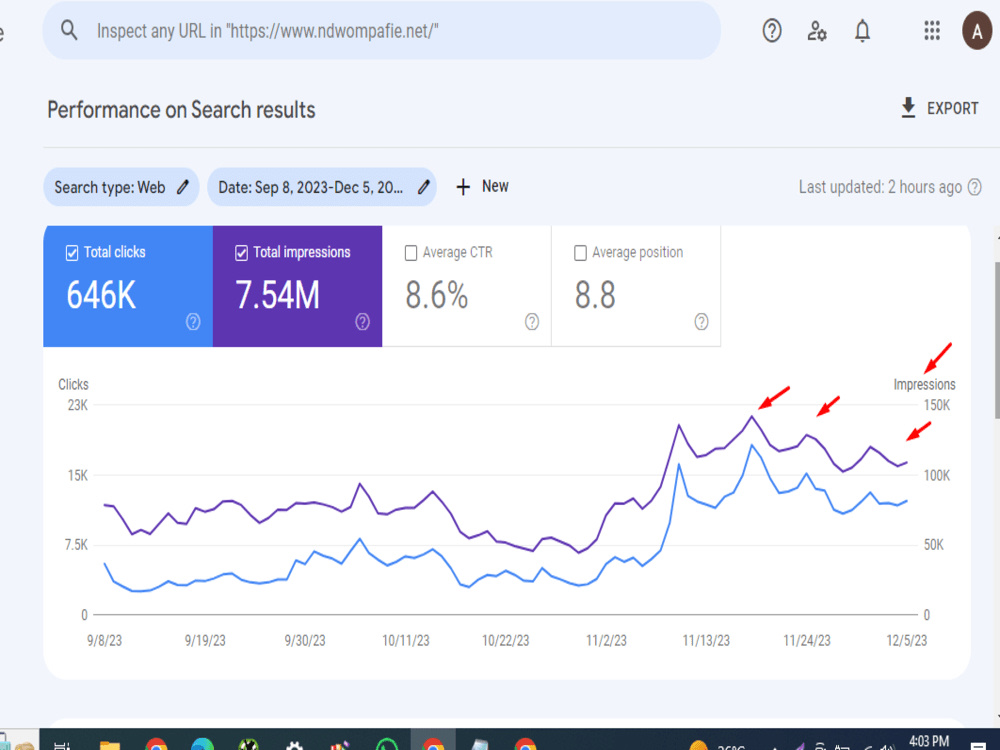The width and height of the screenshot is (1000, 750).
Task: Click the 10/11/23 date label
Action: pos(406,640)
